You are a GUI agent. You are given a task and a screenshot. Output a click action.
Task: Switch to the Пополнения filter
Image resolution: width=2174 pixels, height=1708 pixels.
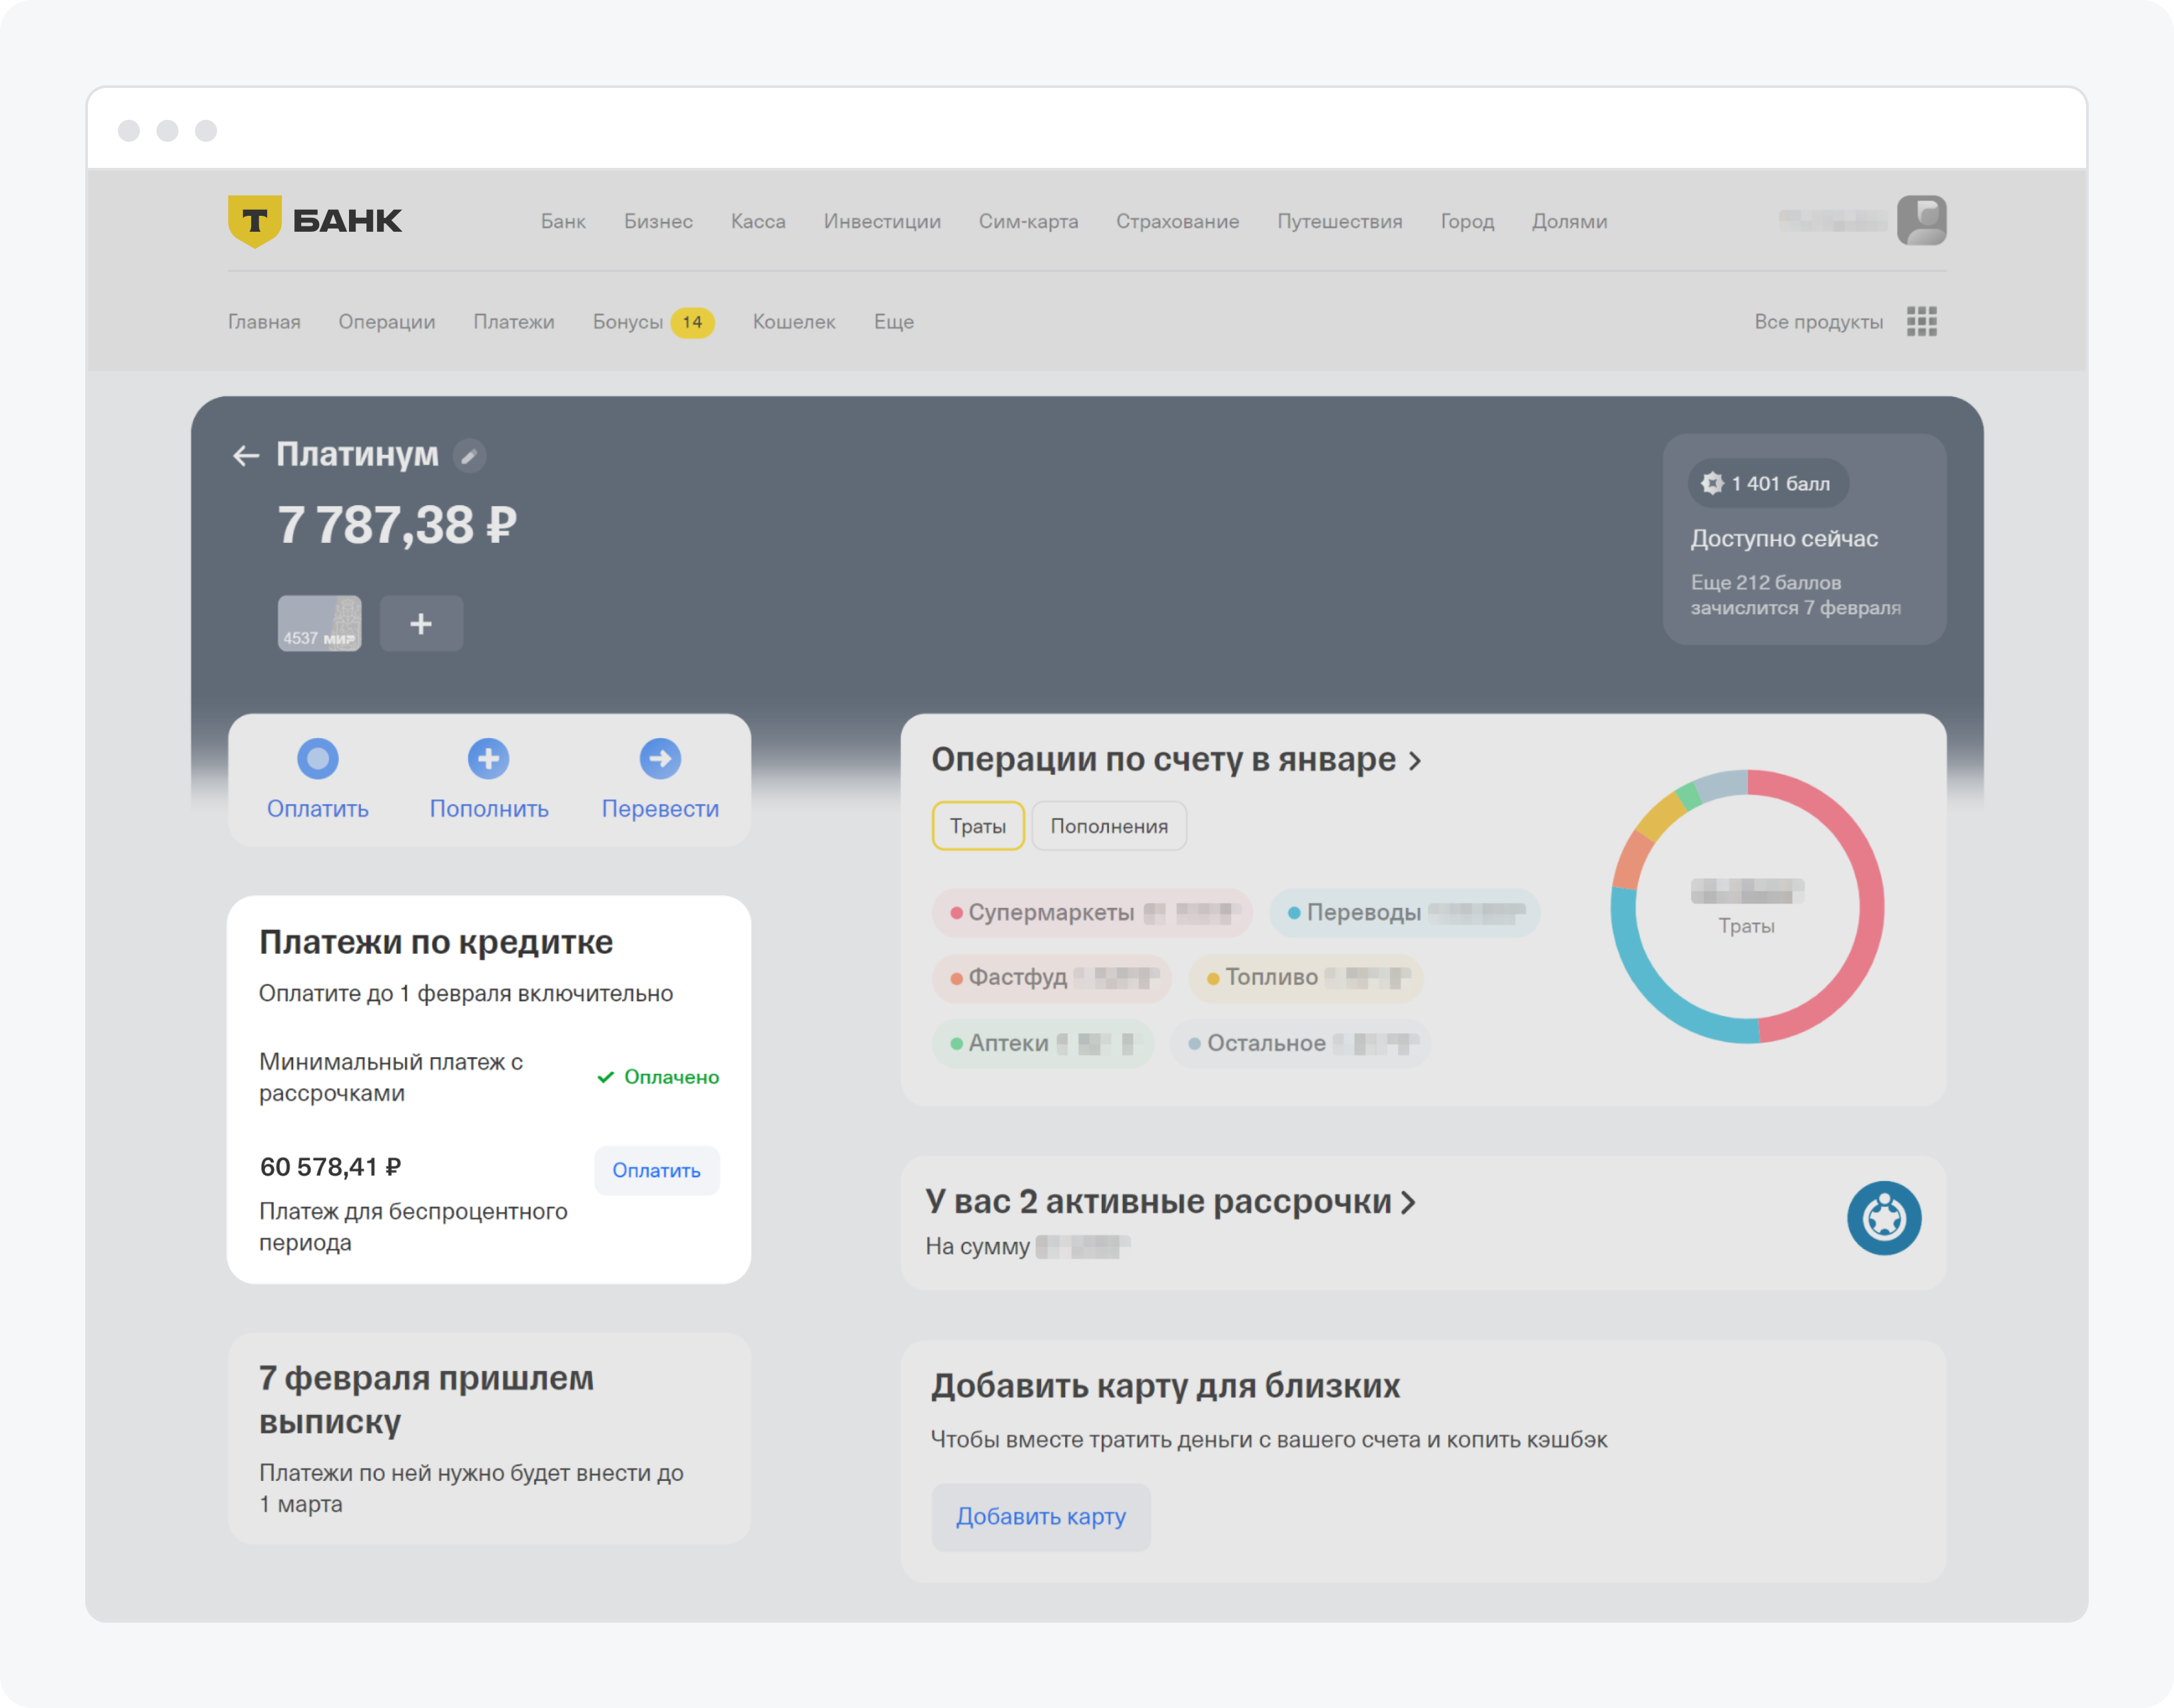coord(1108,826)
